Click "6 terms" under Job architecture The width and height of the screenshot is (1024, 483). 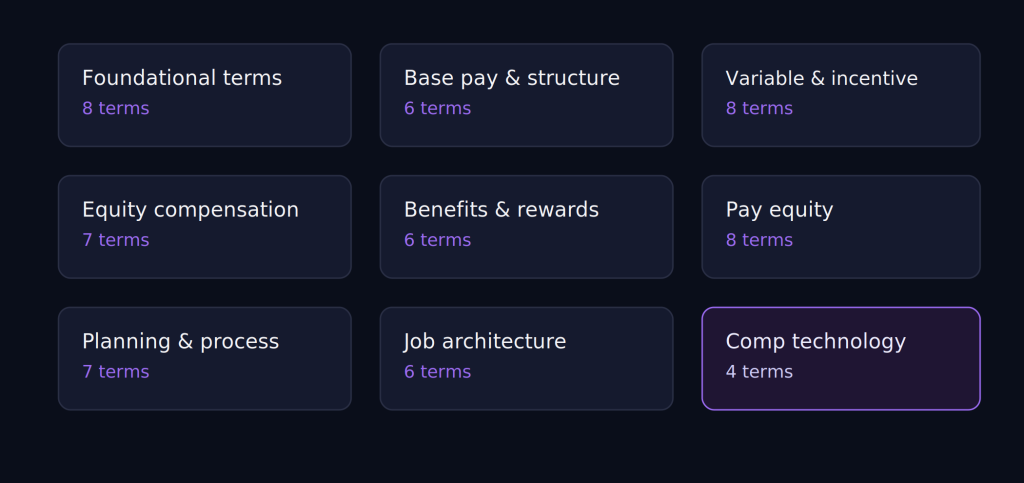pos(438,372)
